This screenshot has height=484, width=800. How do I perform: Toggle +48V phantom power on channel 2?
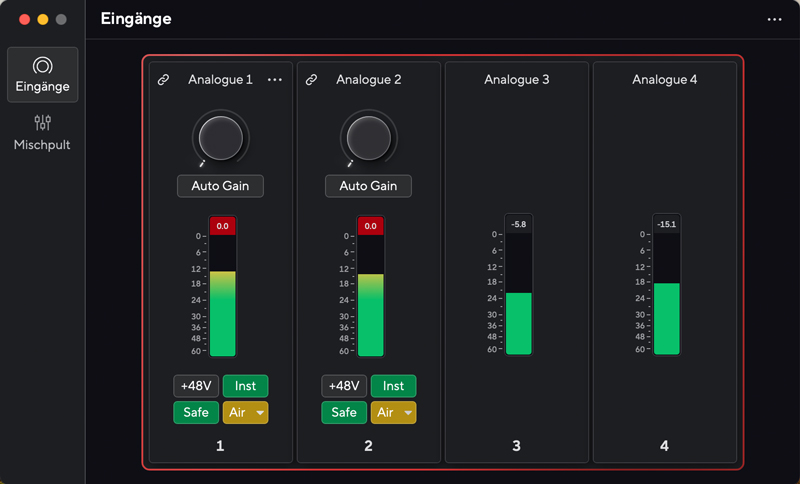pos(344,386)
